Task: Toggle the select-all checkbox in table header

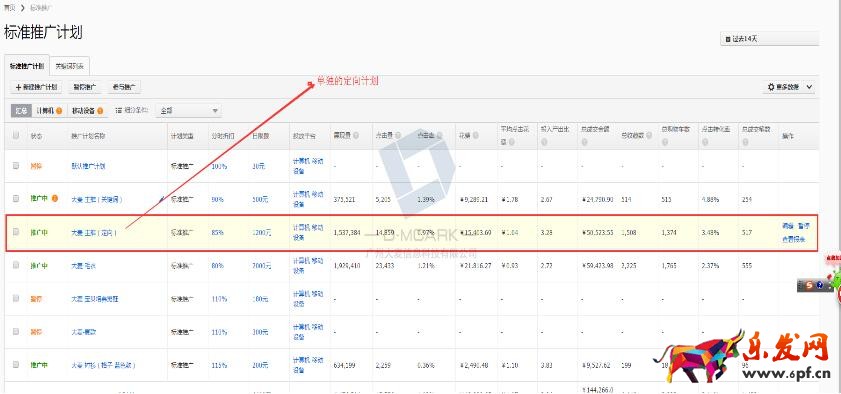Action: coord(16,136)
